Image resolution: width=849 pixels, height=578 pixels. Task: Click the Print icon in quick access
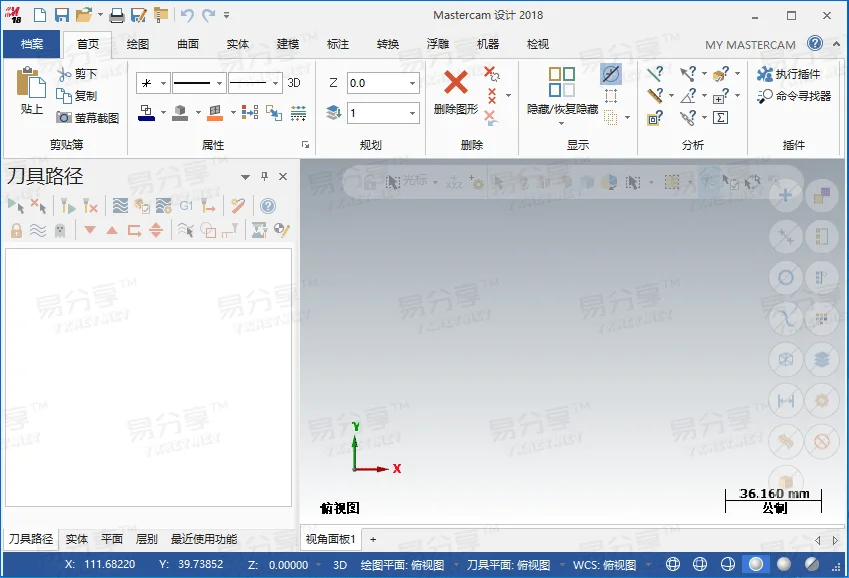click(116, 15)
